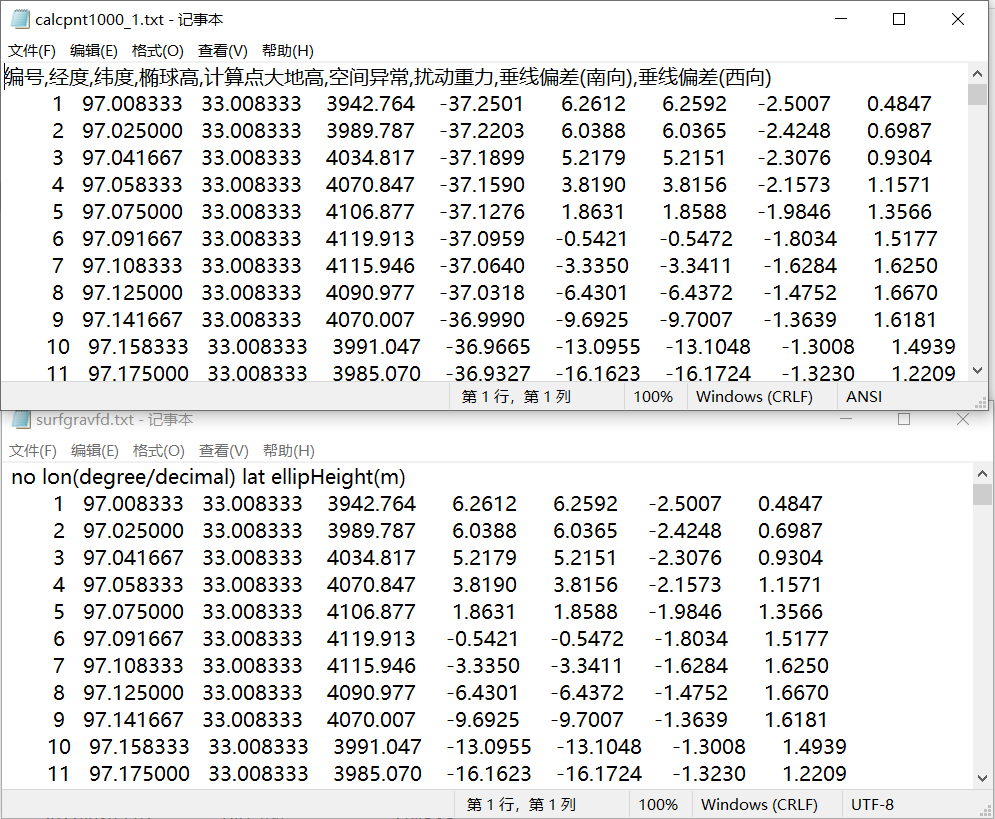This screenshot has width=995, height=819.
Task: Close the surfgravfd.txt Notepad window
Action: click(963, 419)
